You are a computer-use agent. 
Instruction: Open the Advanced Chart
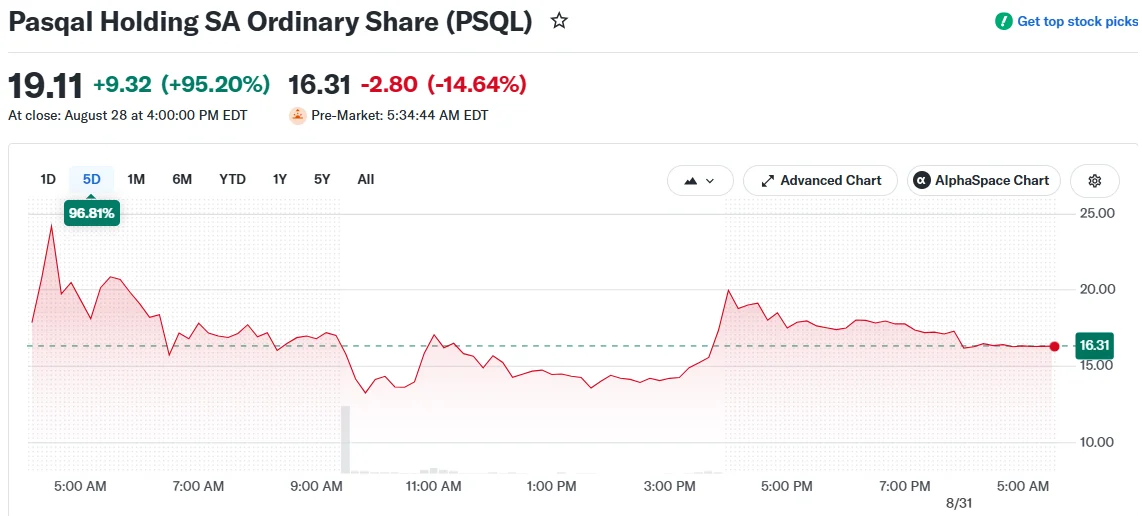[820, 181]
